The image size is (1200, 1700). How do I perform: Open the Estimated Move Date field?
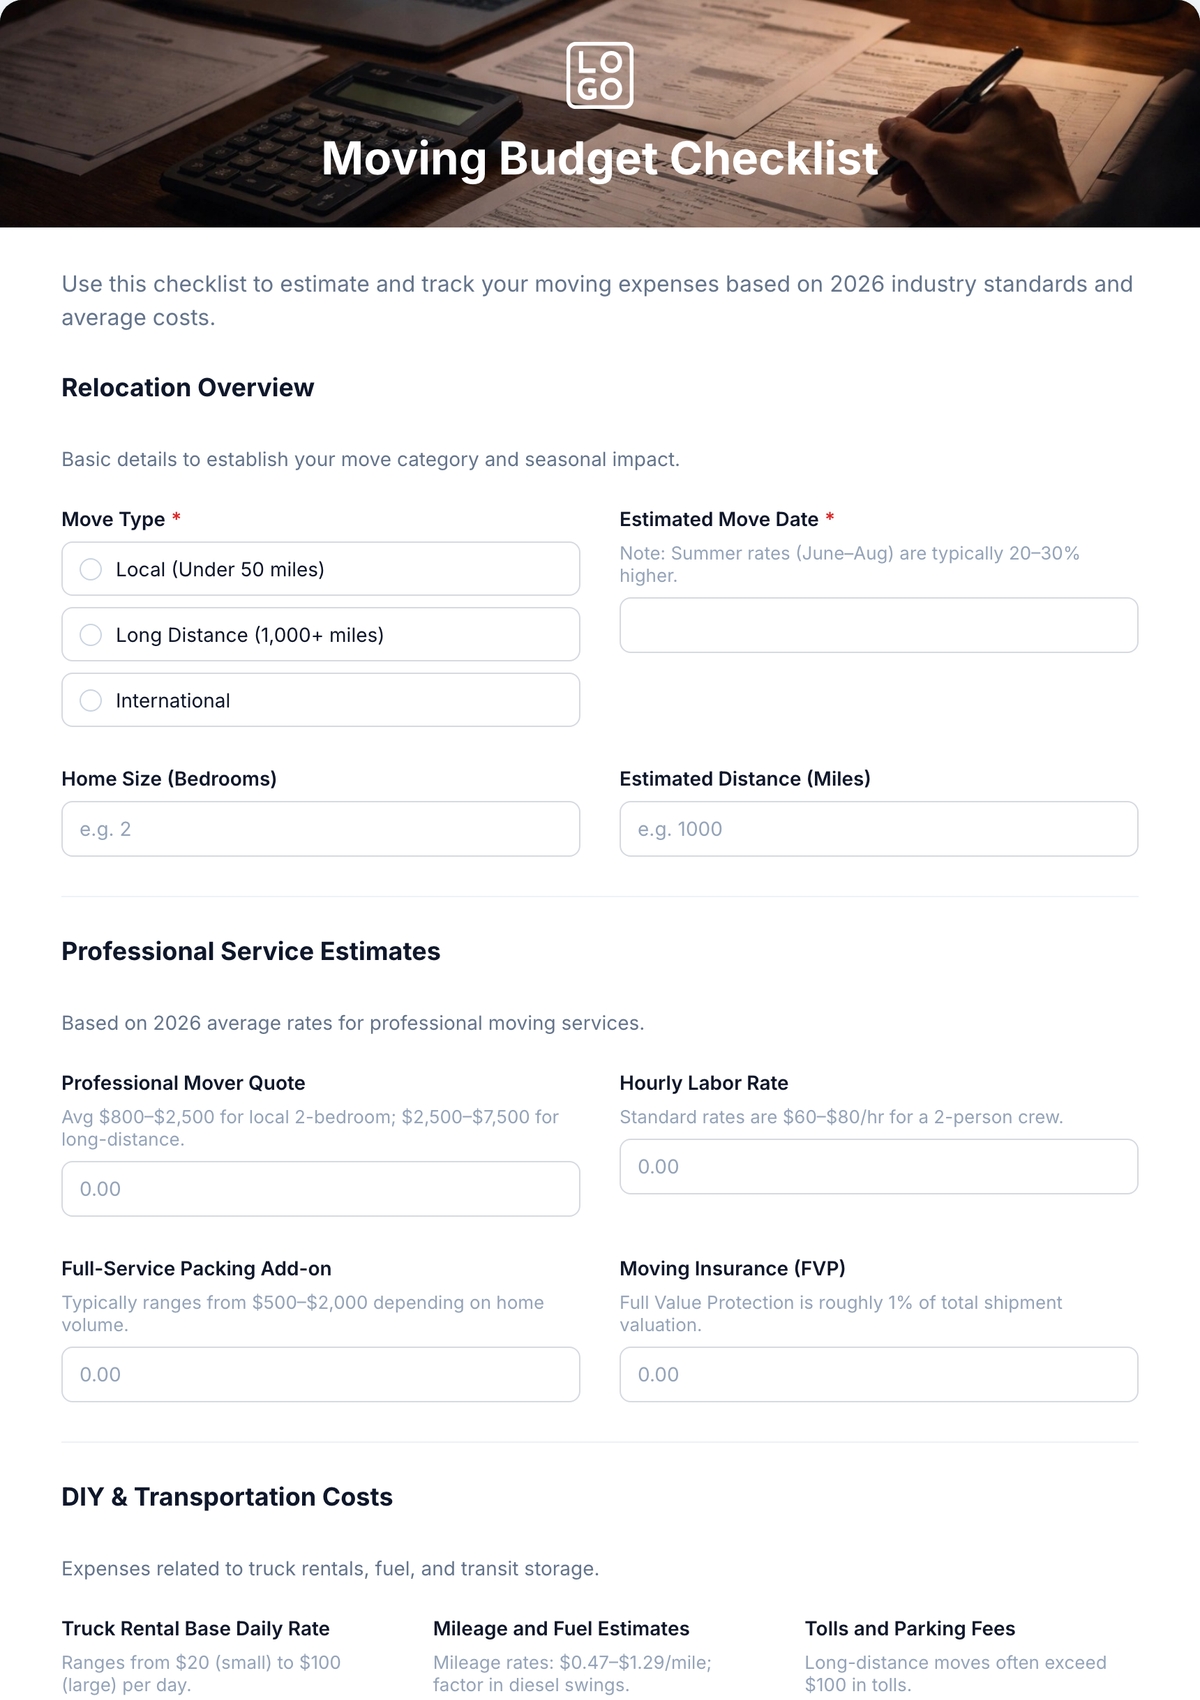(879, 625)
